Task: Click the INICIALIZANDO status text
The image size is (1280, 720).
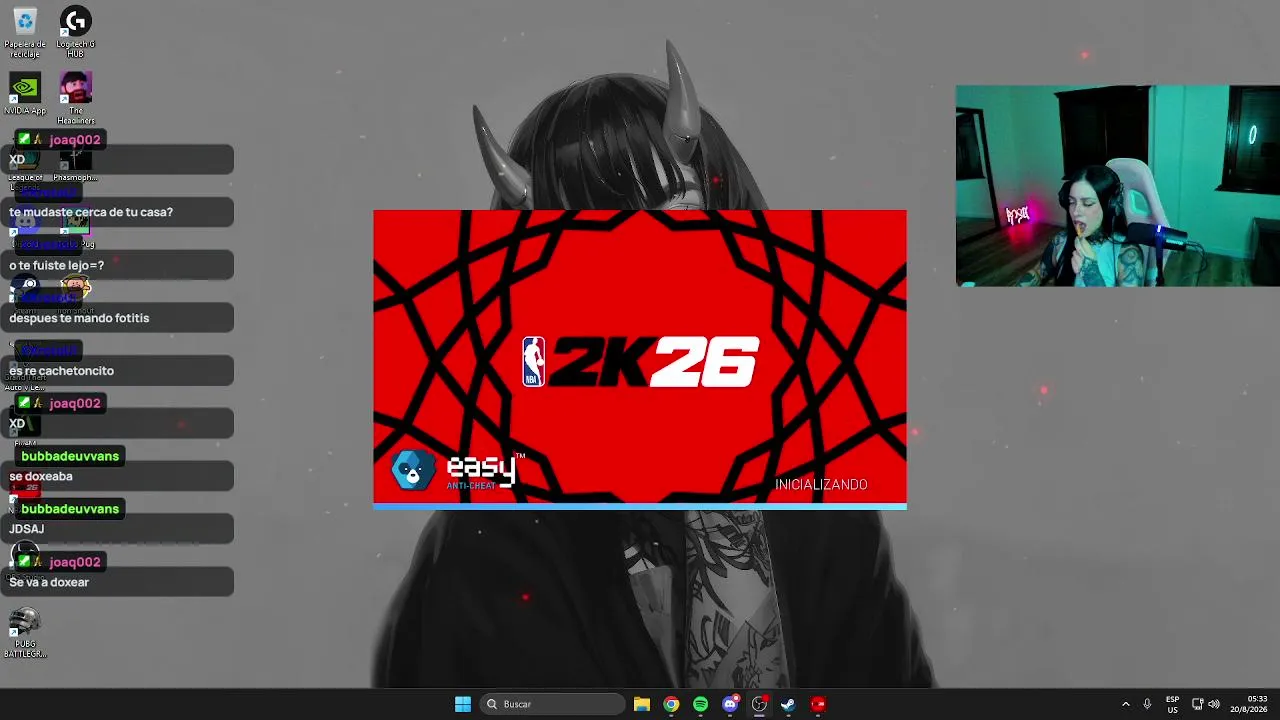Action: pos(821,485)
